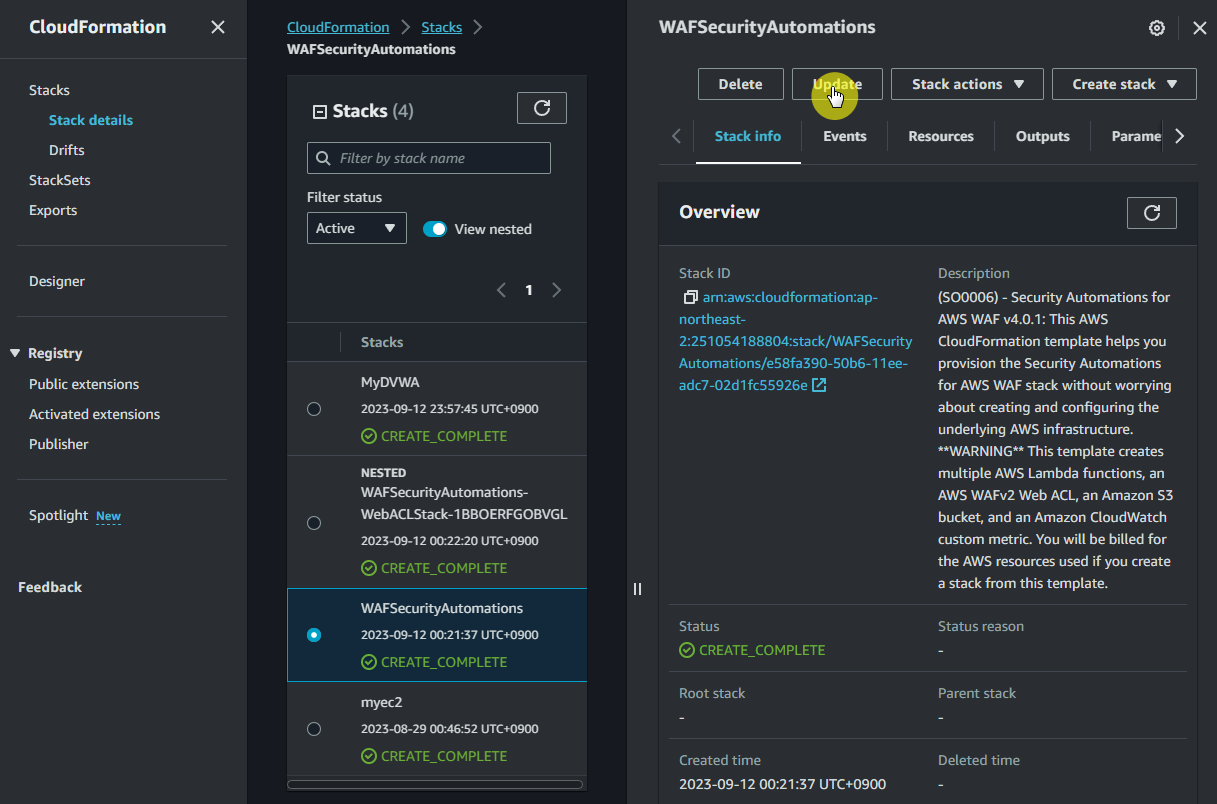
Task: Click the Overview CREATE_COMPLETE status
Action: pyautogui.click(x=752, y=650)
